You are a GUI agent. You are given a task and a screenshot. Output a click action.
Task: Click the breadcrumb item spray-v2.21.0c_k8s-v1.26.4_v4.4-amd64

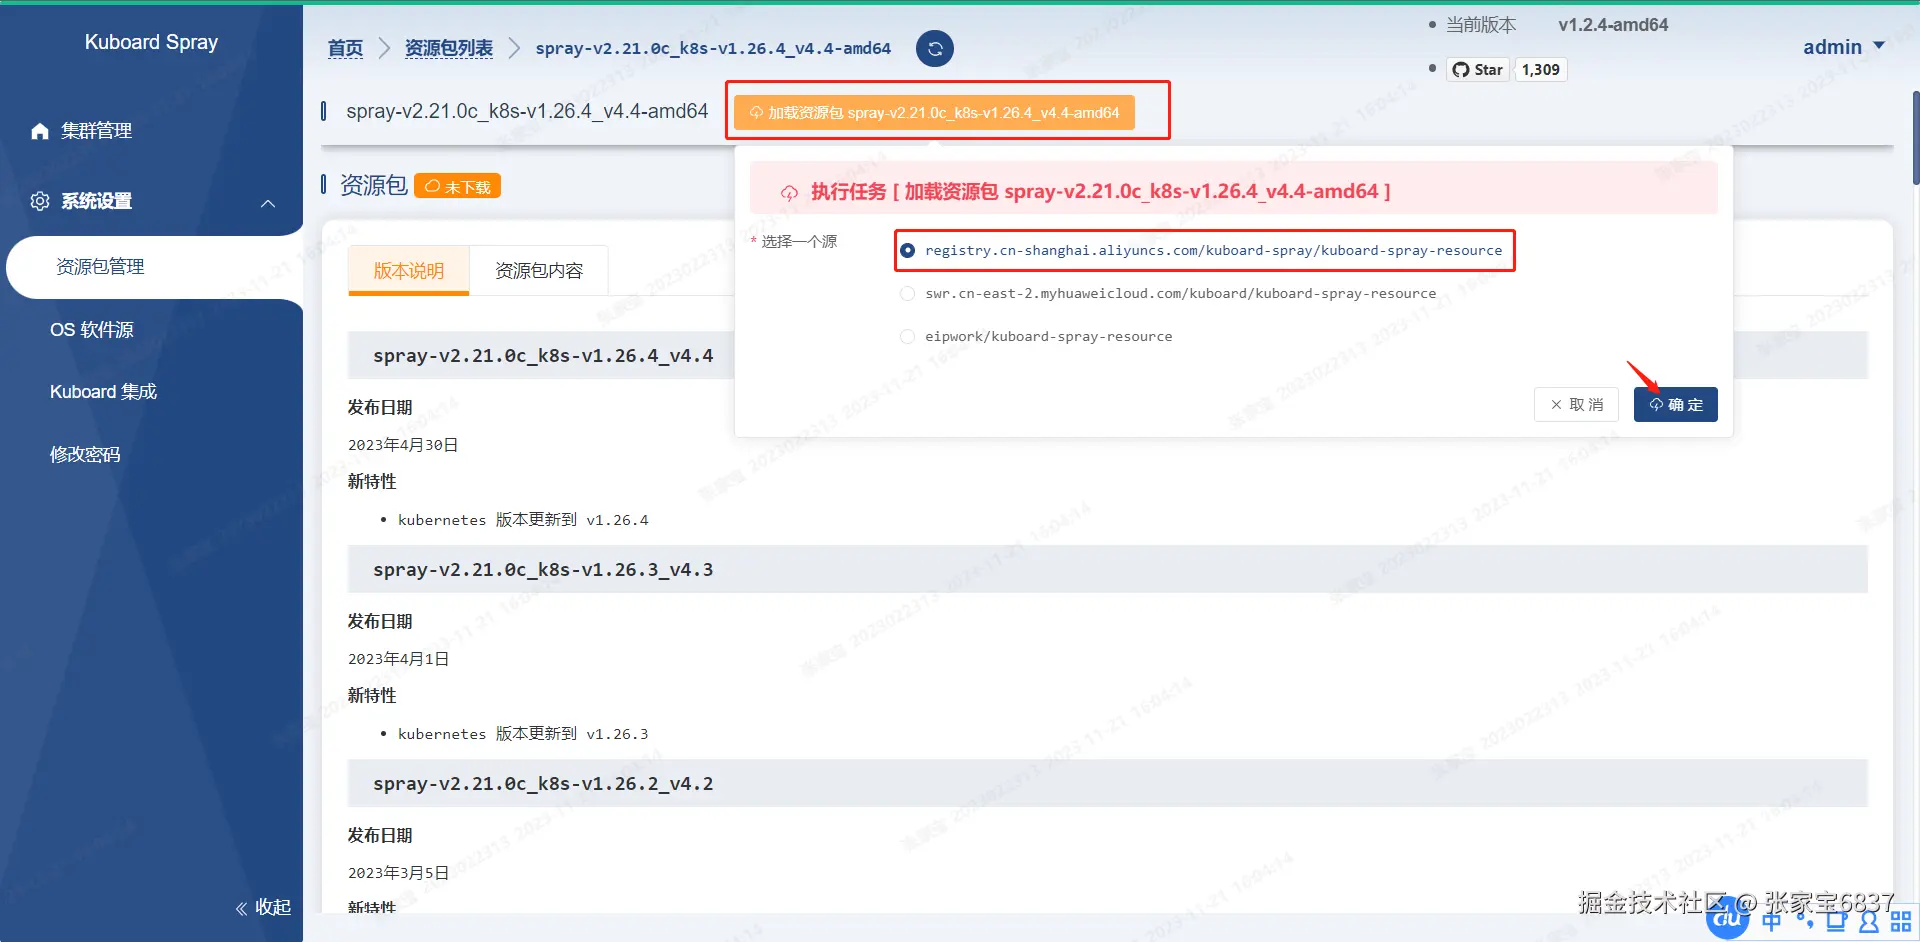(x=713, y=48)
